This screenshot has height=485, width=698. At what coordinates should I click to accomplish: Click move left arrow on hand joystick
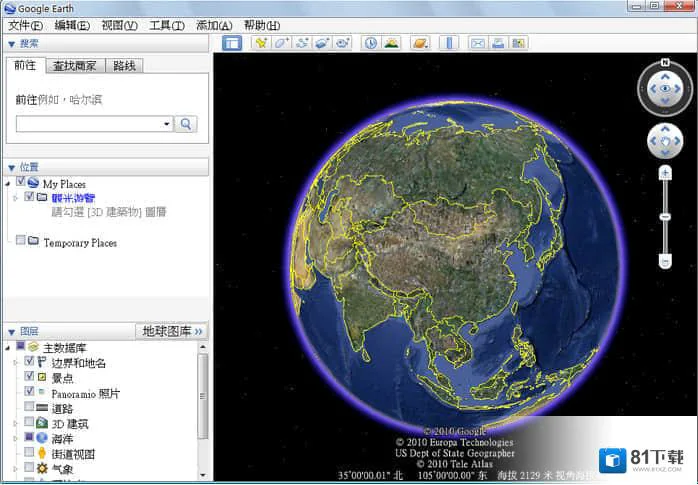[x=653, y=141]
